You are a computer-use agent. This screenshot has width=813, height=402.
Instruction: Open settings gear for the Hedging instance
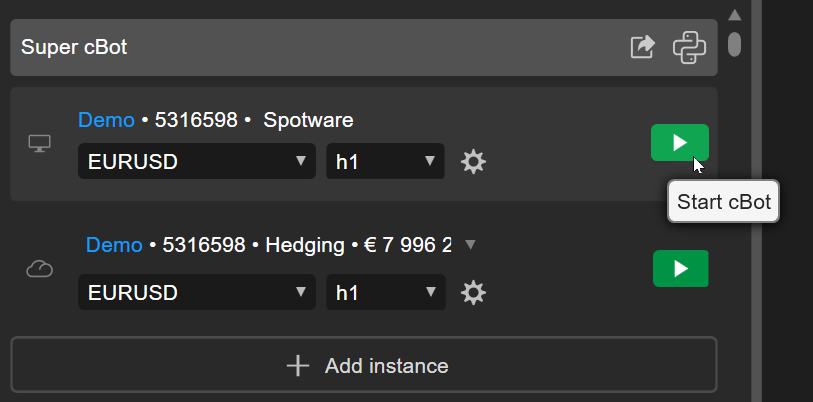pos(473,292)
